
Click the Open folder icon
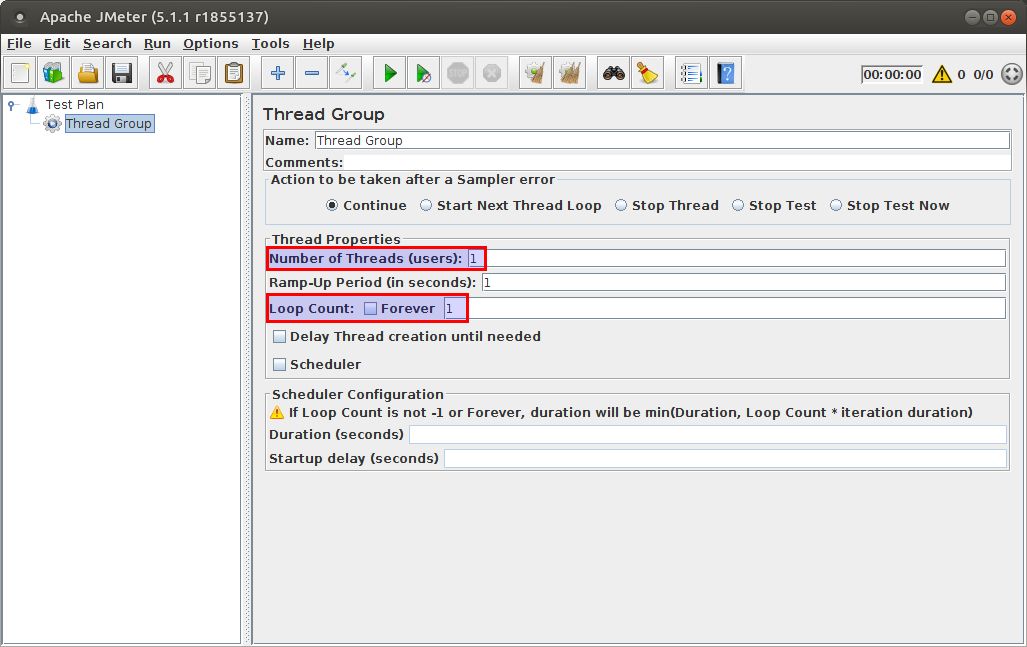point(88,73)
